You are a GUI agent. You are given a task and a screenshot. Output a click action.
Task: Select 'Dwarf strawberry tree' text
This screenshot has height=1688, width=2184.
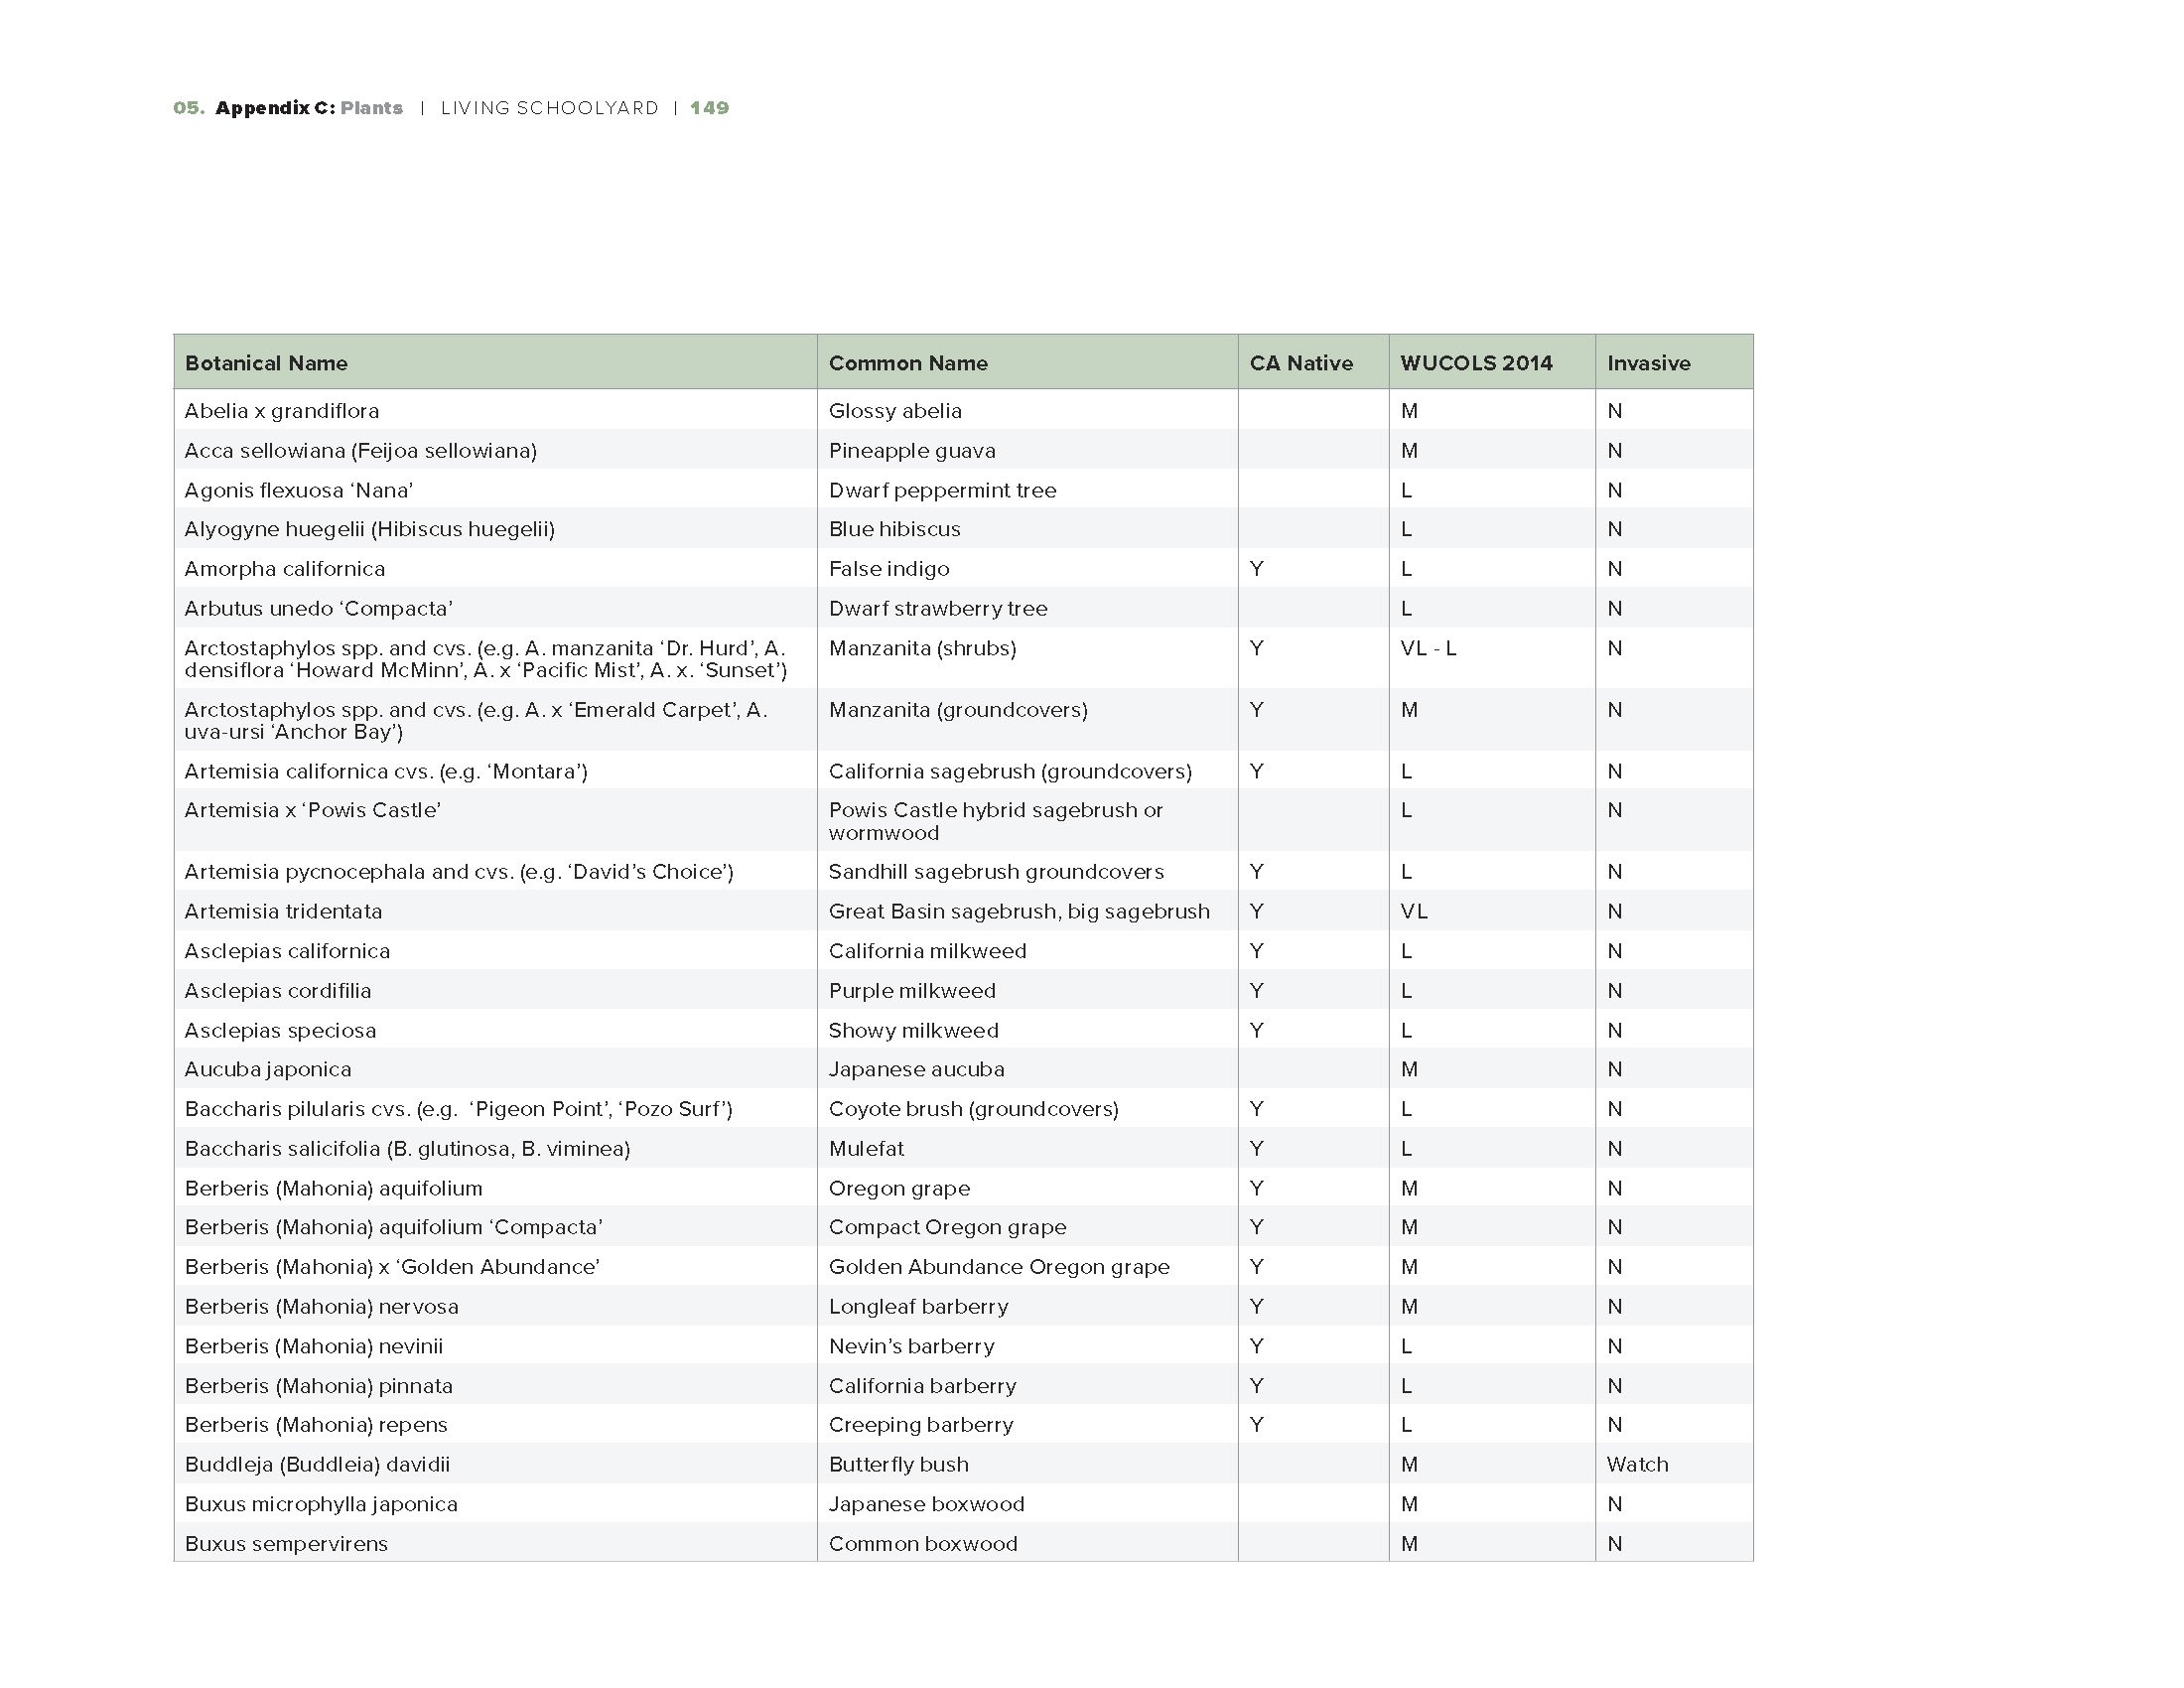tap(938, 608)
